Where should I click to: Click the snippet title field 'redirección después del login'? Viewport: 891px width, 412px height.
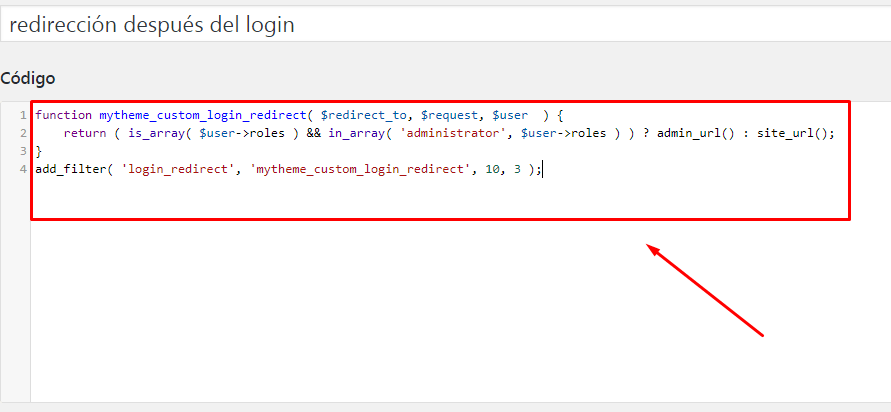(446, 24)
